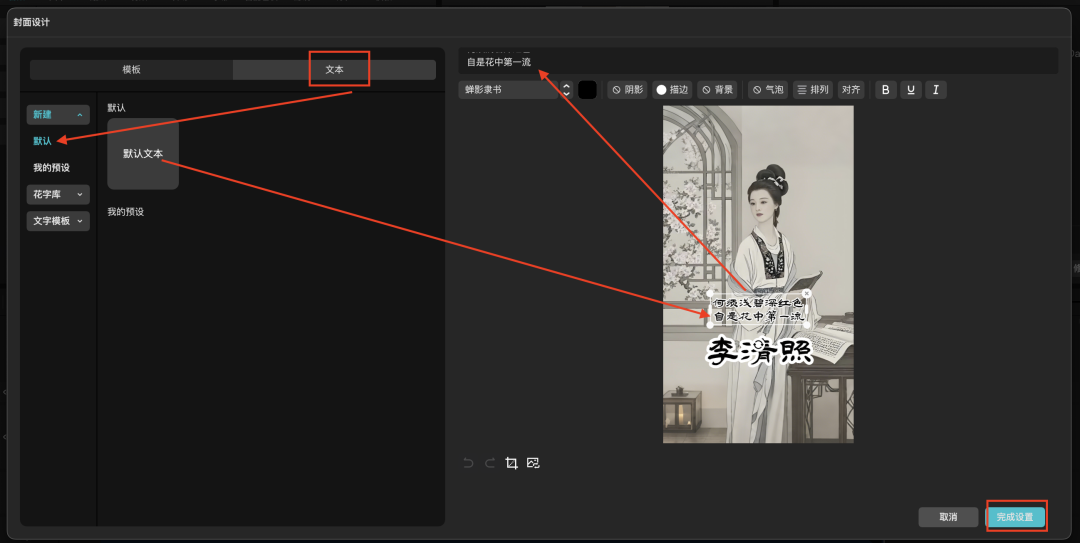
Task: Open the 对齐 alignment option
Action: 851,90
